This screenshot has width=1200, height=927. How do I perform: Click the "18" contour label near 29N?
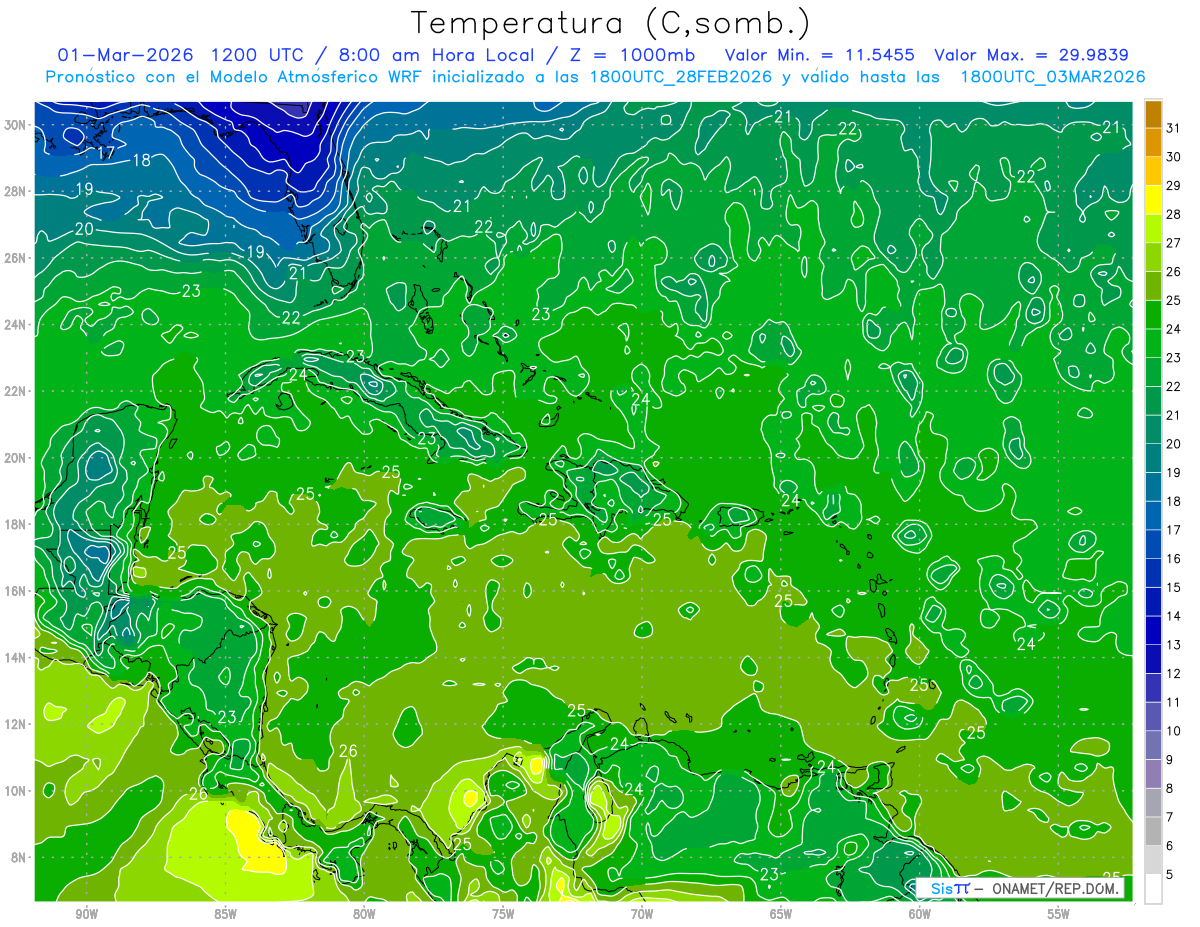point(141,160)
